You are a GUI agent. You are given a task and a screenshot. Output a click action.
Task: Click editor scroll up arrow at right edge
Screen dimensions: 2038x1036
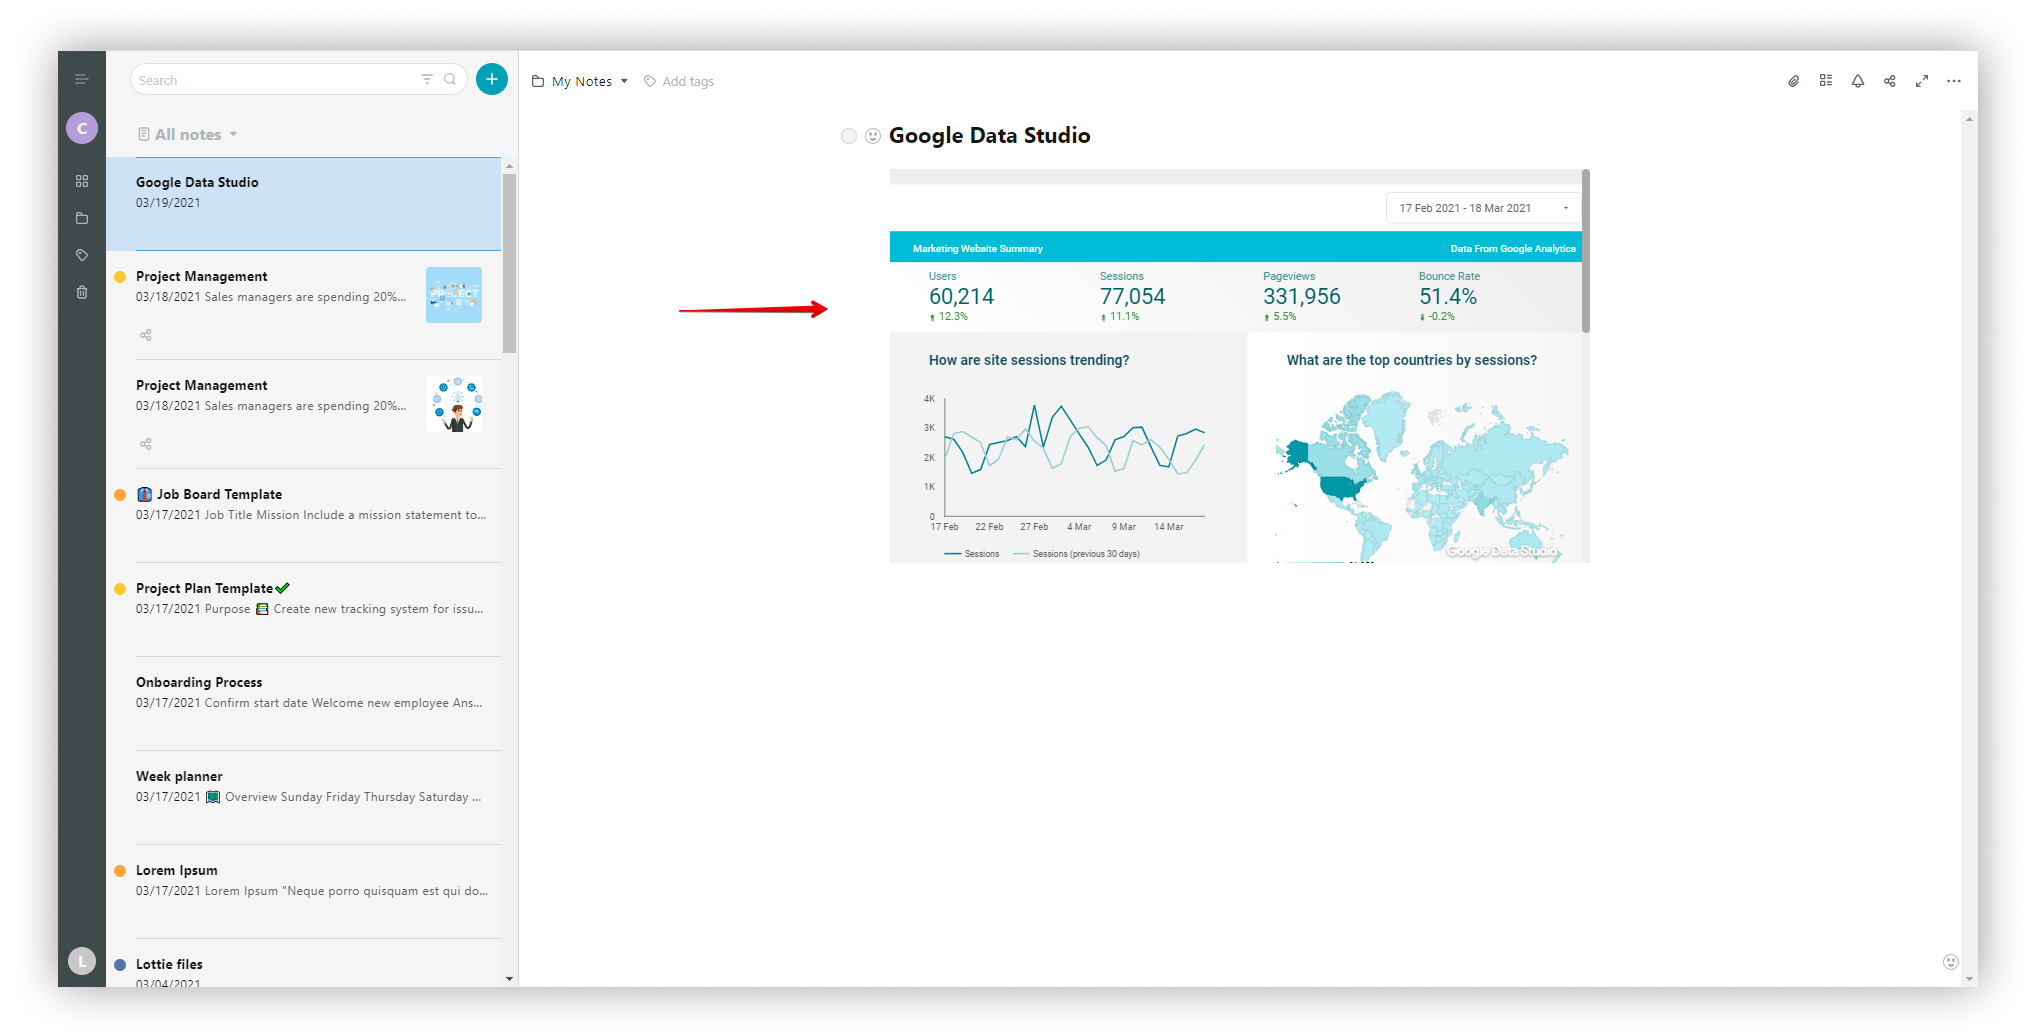[1969, 119]
